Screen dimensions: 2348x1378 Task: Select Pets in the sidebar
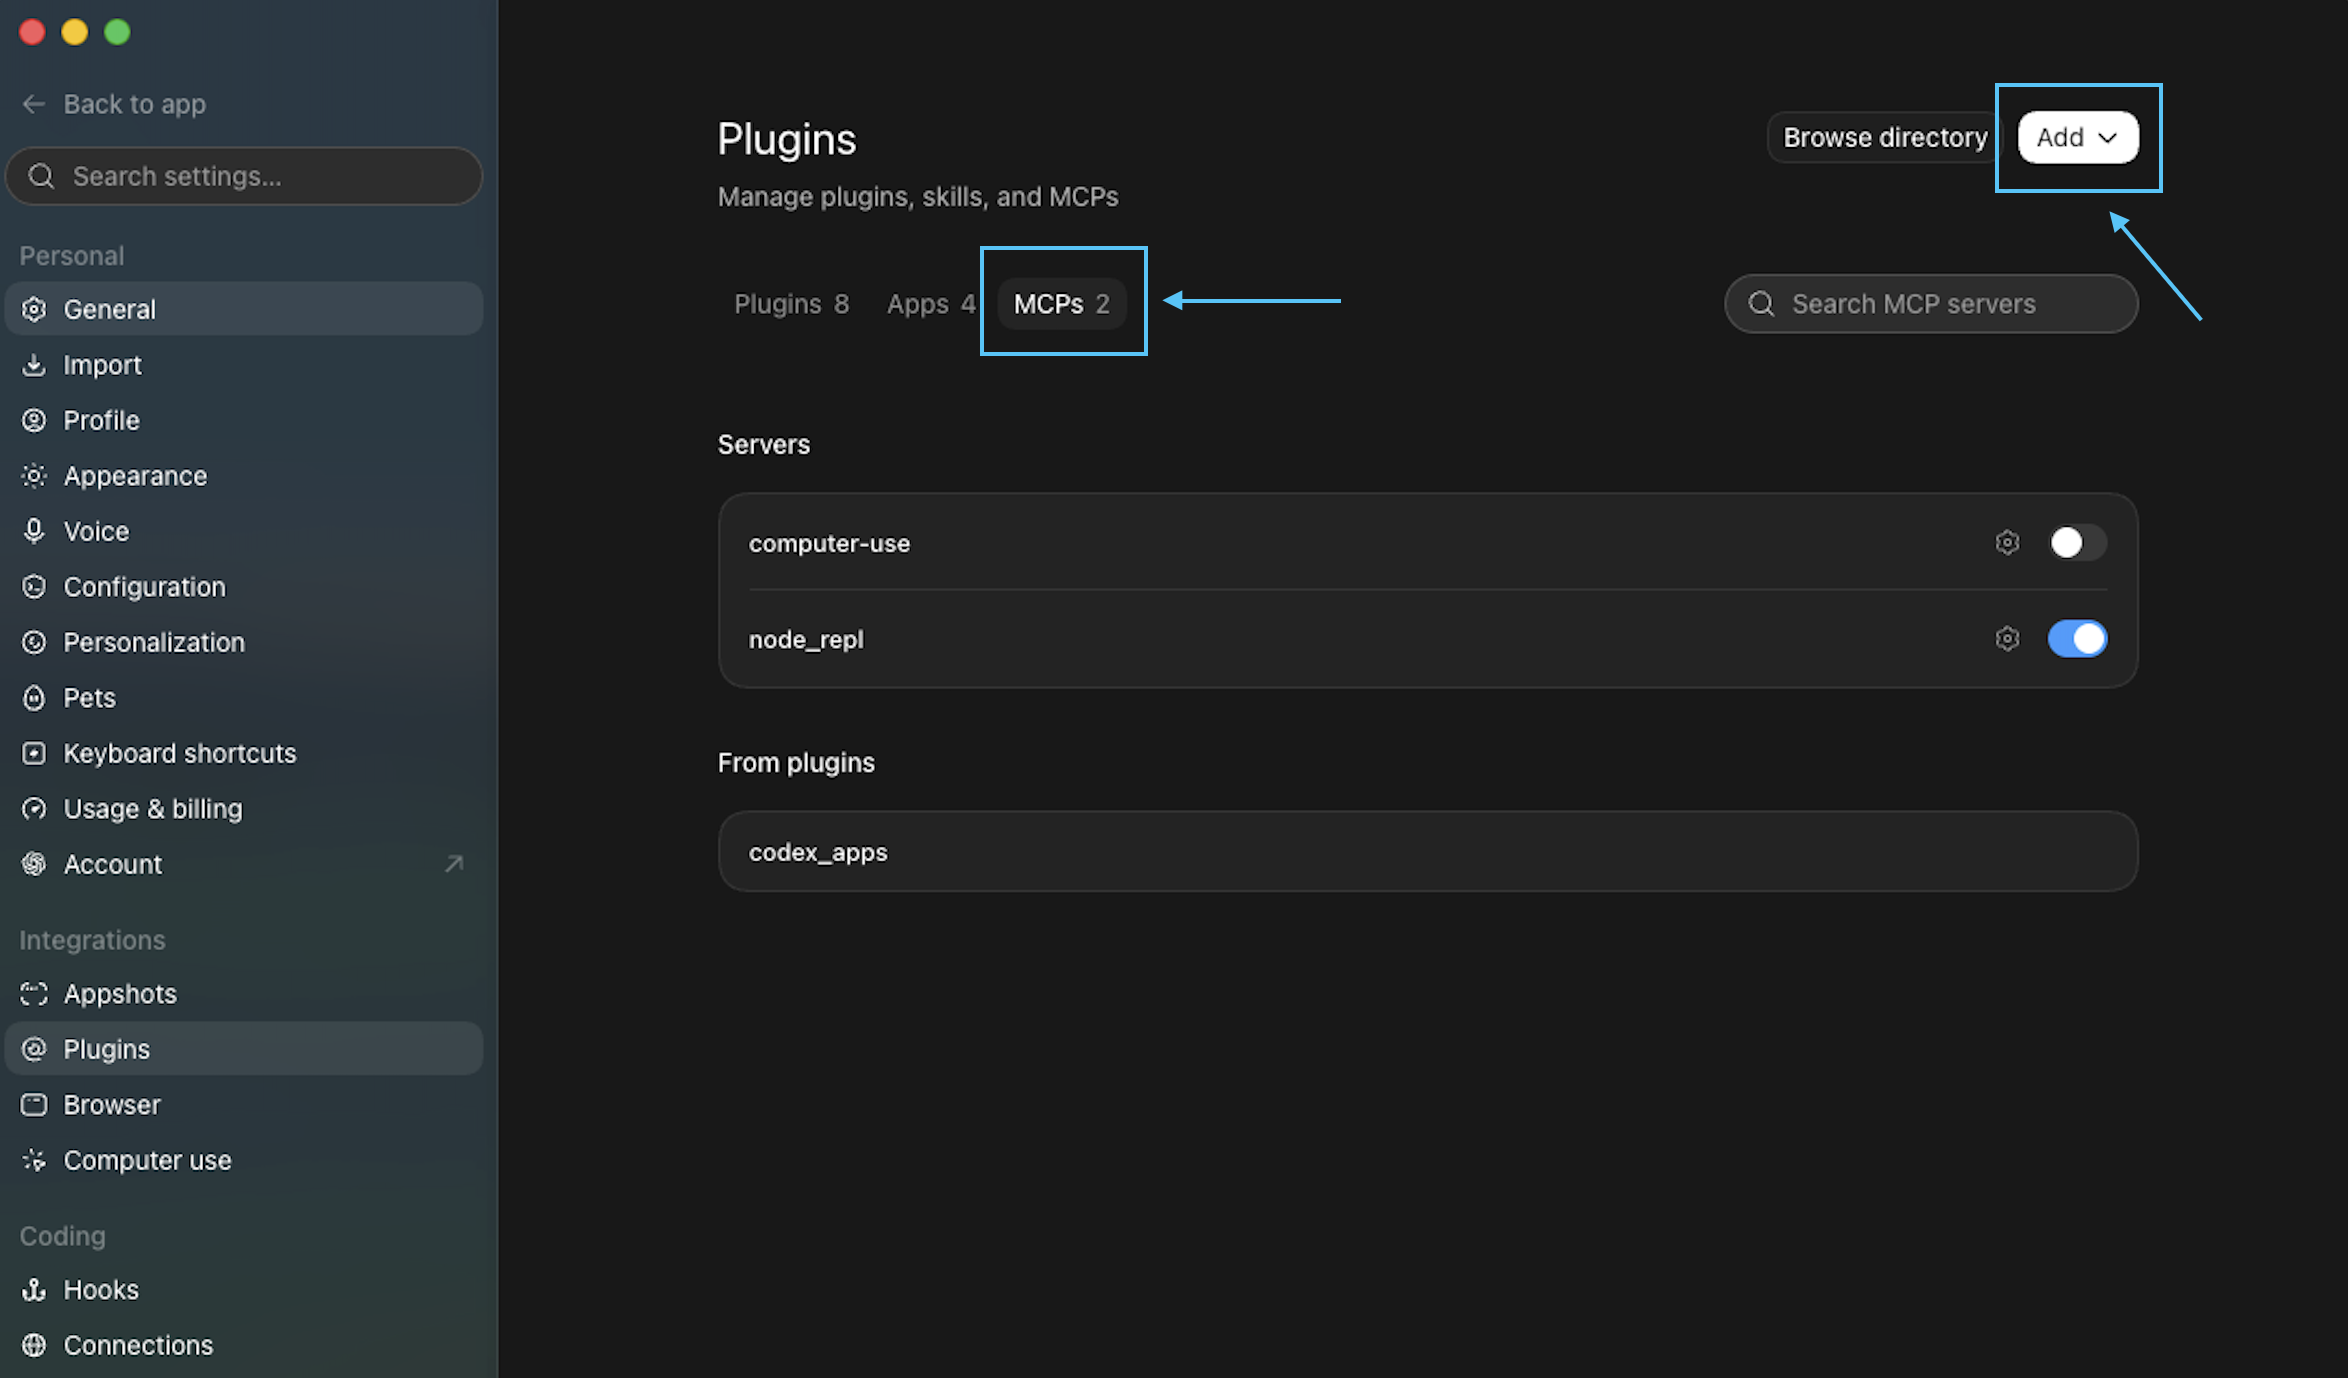tap(243, 698)
